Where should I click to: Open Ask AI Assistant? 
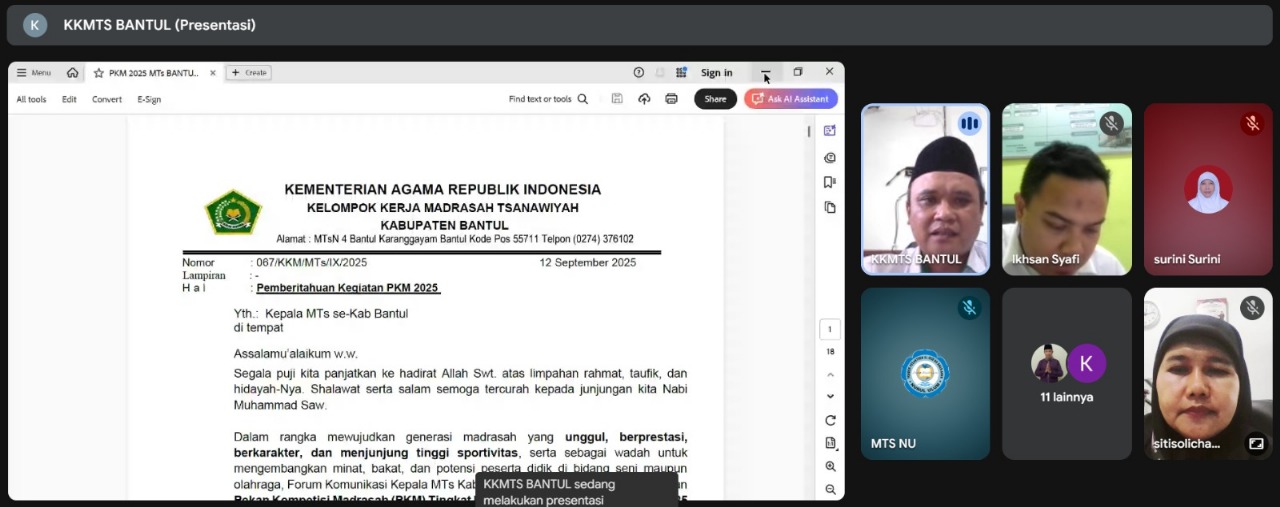[x=791, y=99]
